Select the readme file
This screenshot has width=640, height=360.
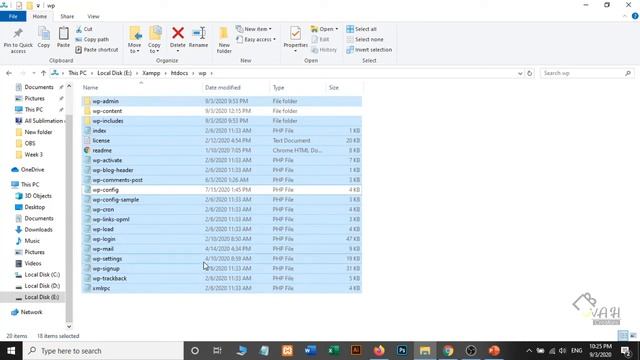(x=222, y=150)
